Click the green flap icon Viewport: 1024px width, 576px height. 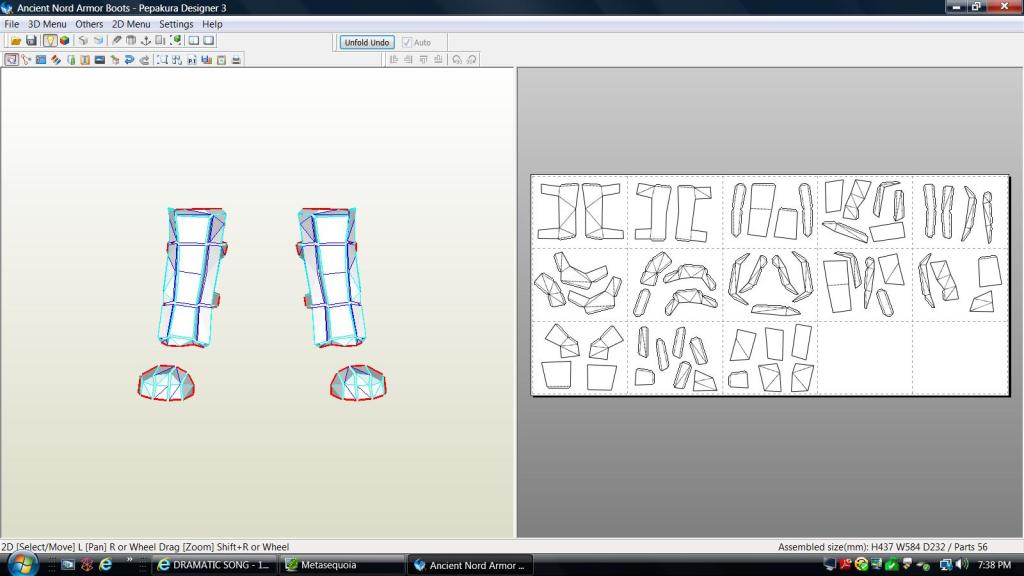click(x=71, y=59)
